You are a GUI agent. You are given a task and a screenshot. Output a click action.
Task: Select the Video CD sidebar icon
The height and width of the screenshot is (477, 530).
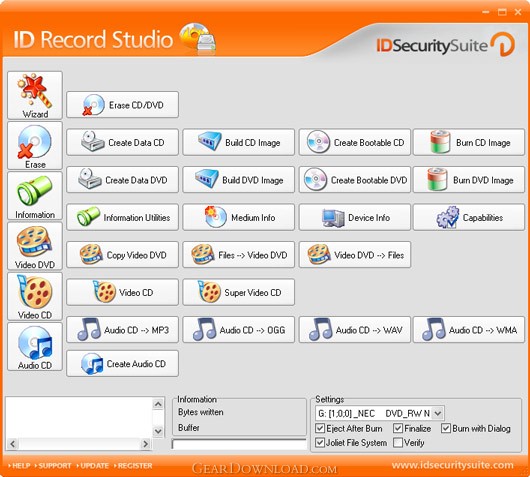click(x=35, y=296)
